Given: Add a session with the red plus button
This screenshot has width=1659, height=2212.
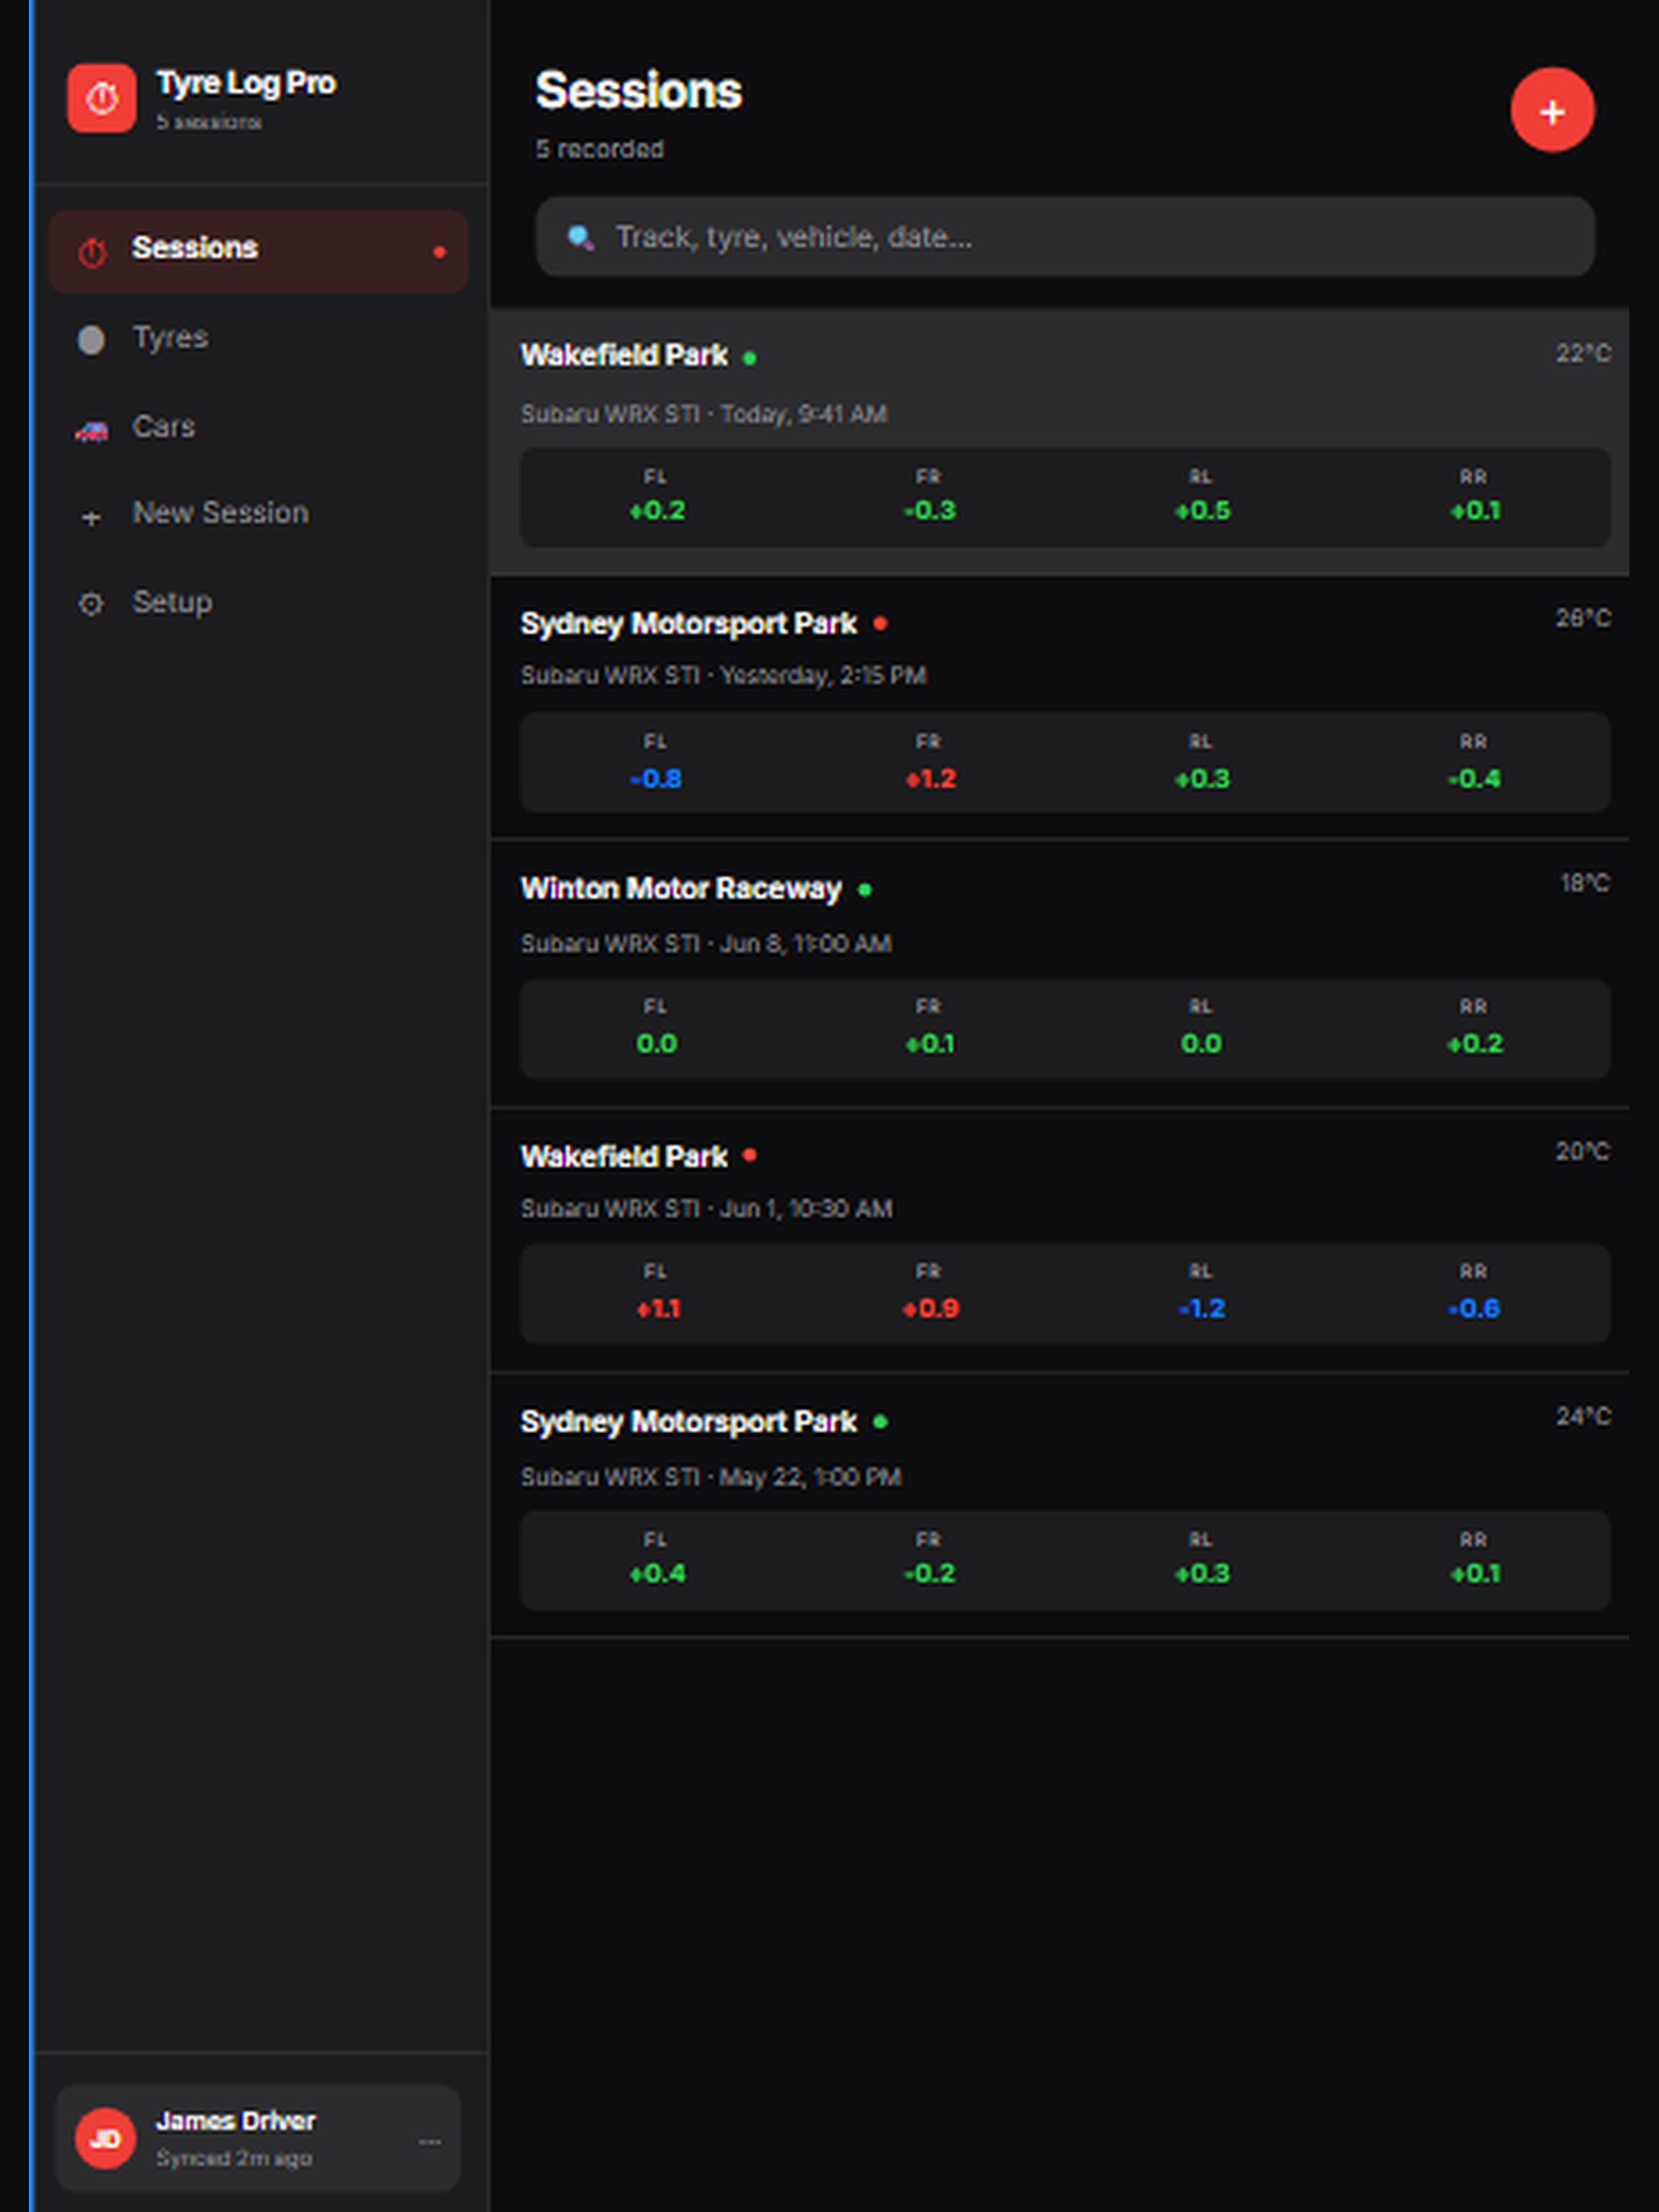Looking at the screenshot, I should tap(1551, 110).
